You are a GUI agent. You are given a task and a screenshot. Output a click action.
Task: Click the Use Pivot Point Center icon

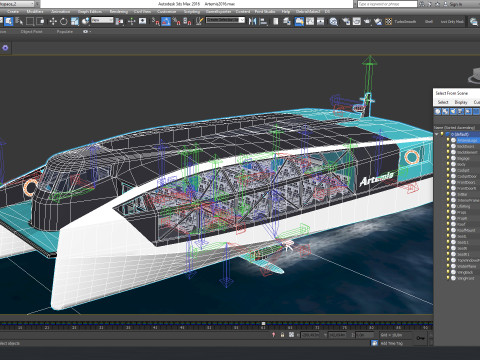(x=119, y=21)
